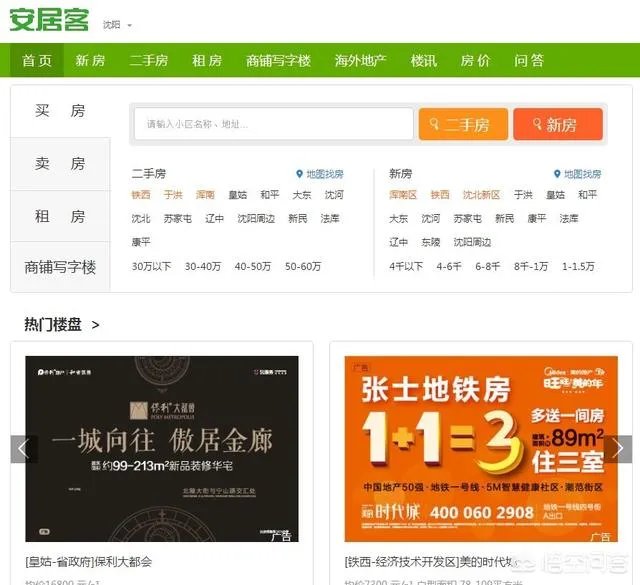Go to the 首页 tab
The width and height of the screenshot is (640, 585).
coord(37,60)
